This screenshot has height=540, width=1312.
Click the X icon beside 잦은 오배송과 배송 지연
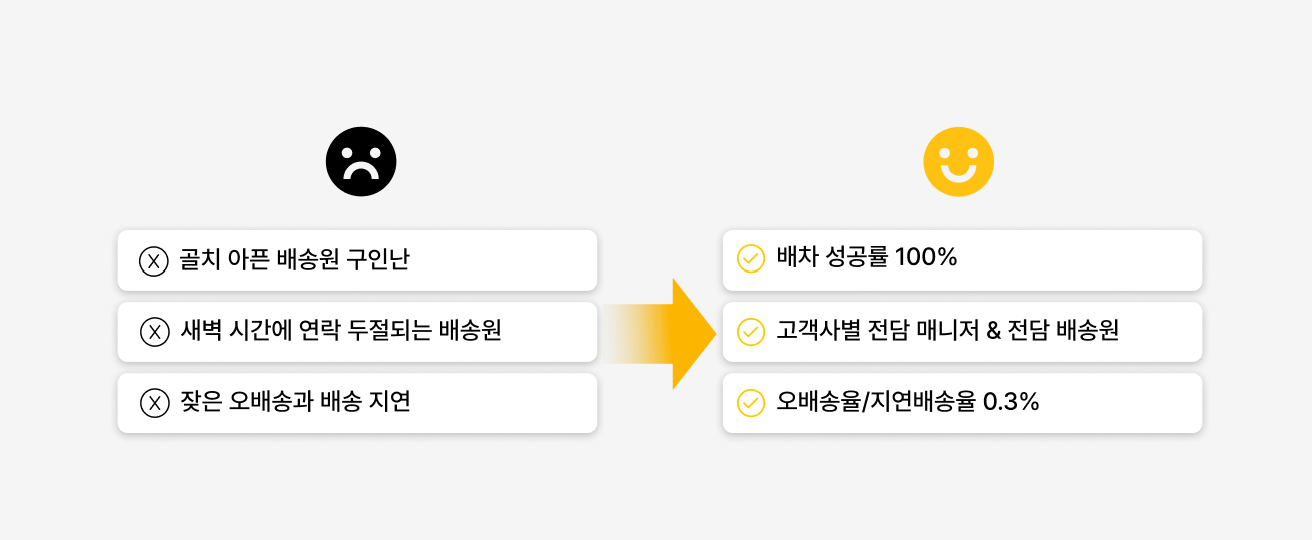tap(154, 403)
